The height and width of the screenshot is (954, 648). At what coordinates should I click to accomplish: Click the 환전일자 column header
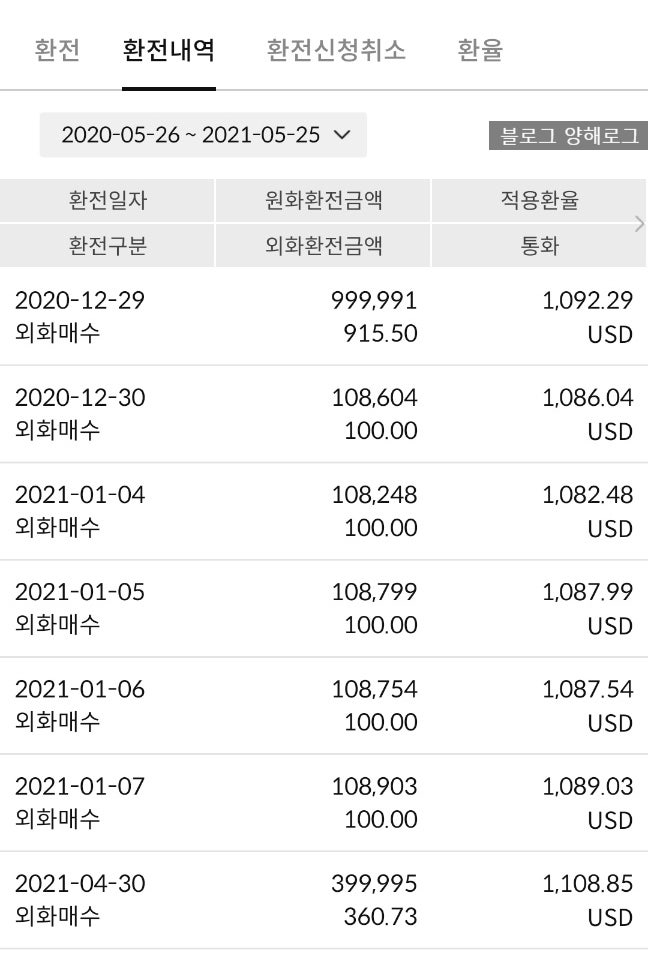[107, 200]
